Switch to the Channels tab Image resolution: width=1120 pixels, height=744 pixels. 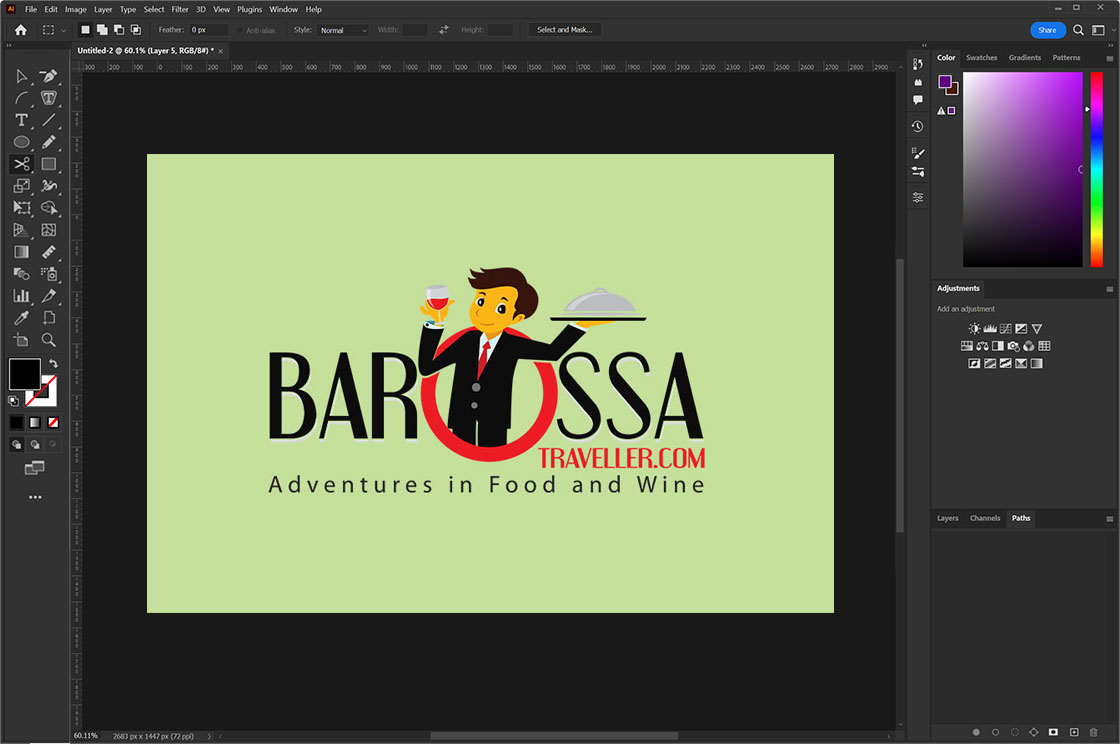coord(985,518)
